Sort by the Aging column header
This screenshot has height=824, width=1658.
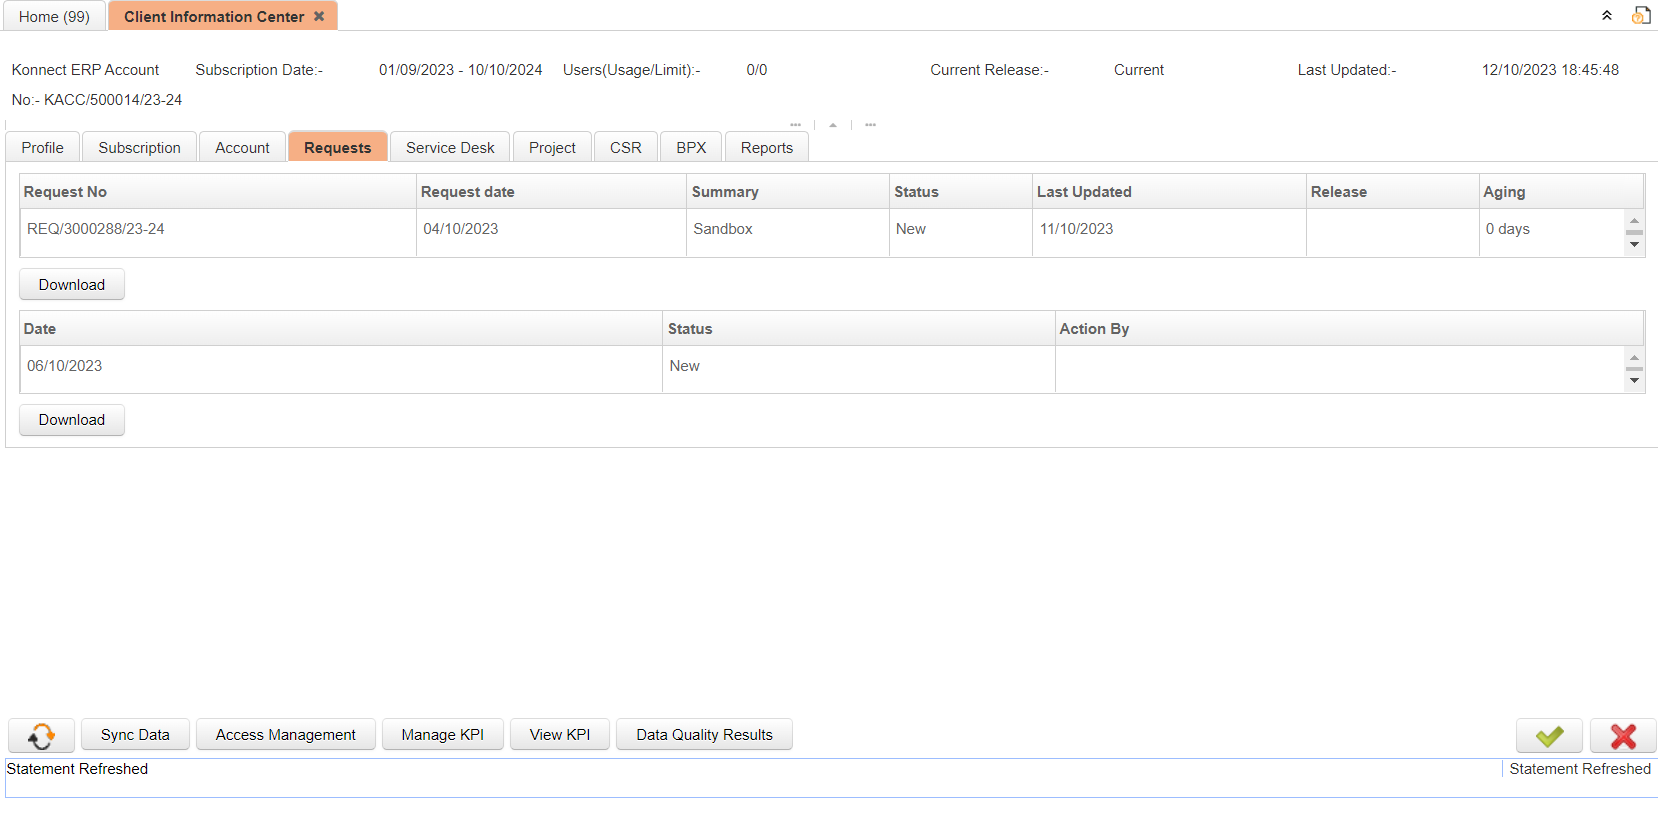[1503, 192]
